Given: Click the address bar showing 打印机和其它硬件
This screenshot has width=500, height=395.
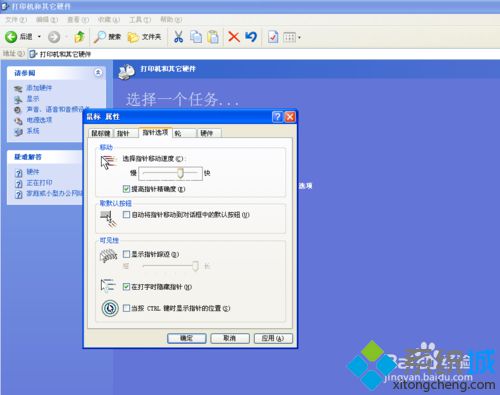Looking at the screenshot, I should pos(263,54).
